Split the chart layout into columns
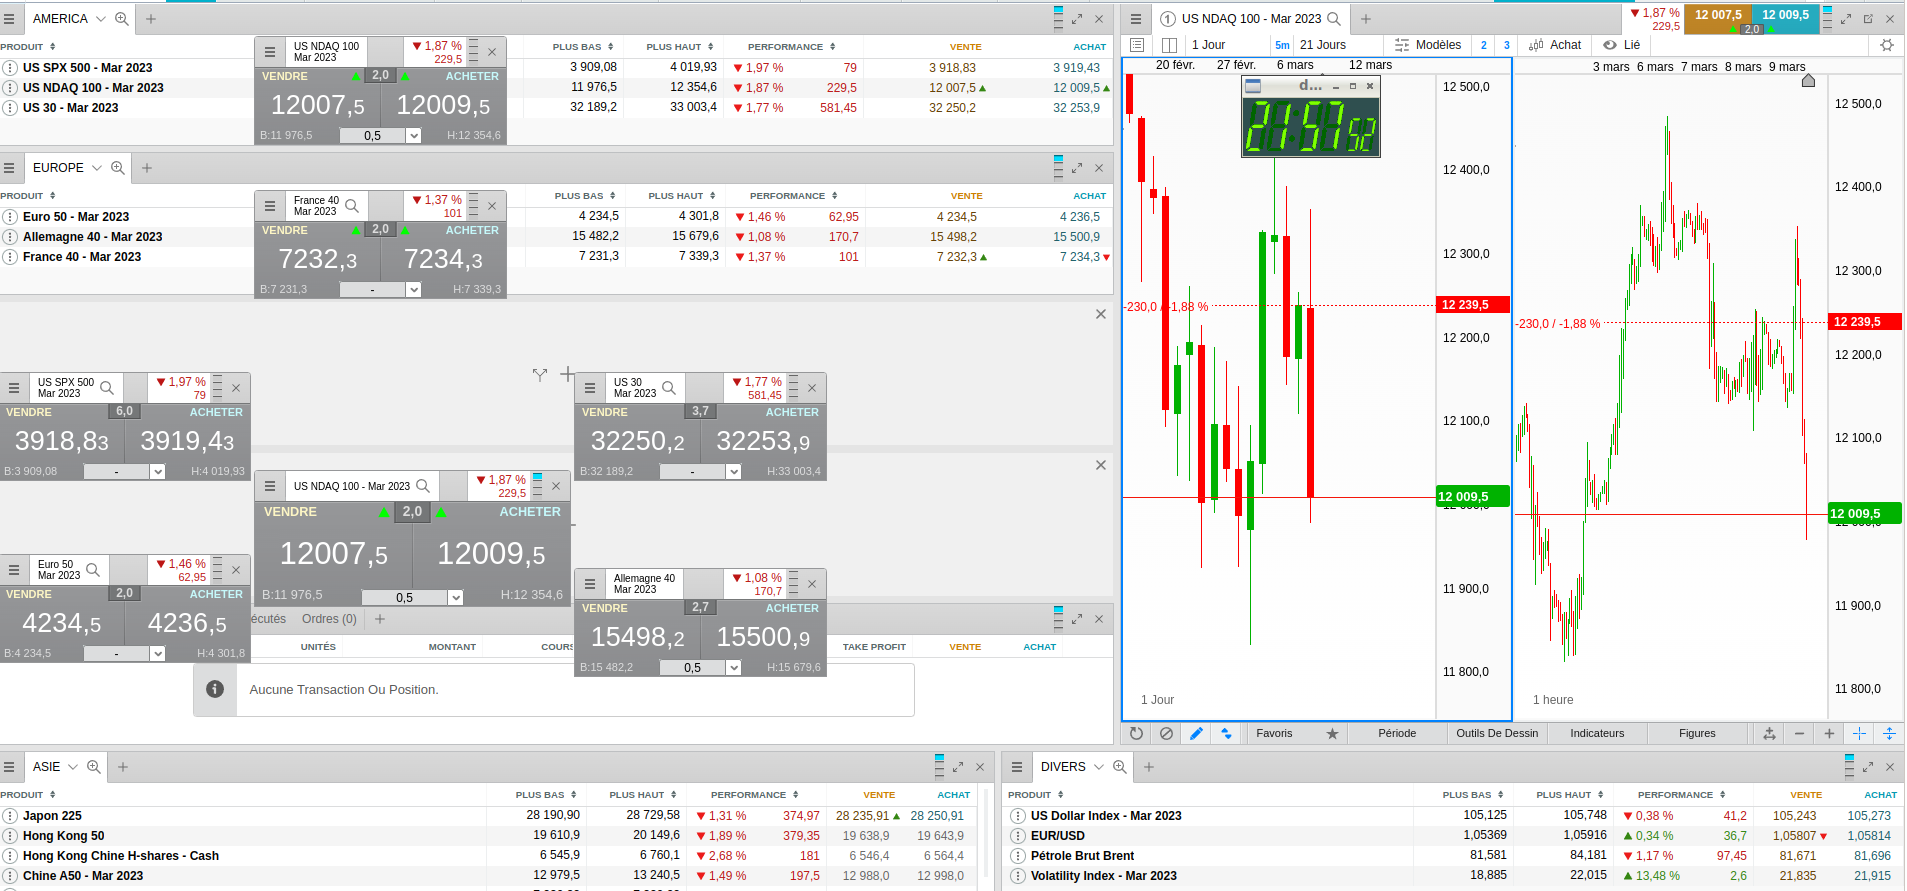The width and height of the screenshot is (1907, 891). click(x=1169, y=45)
